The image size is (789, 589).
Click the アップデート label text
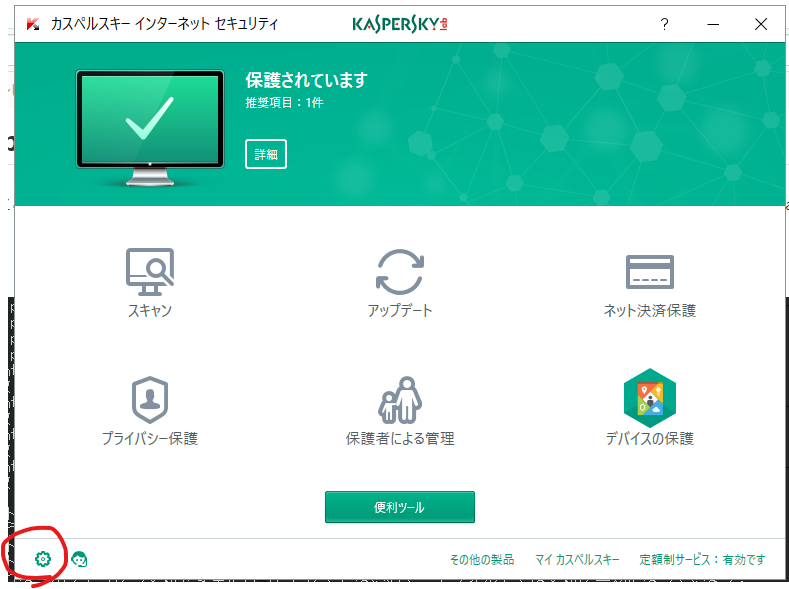400,310
